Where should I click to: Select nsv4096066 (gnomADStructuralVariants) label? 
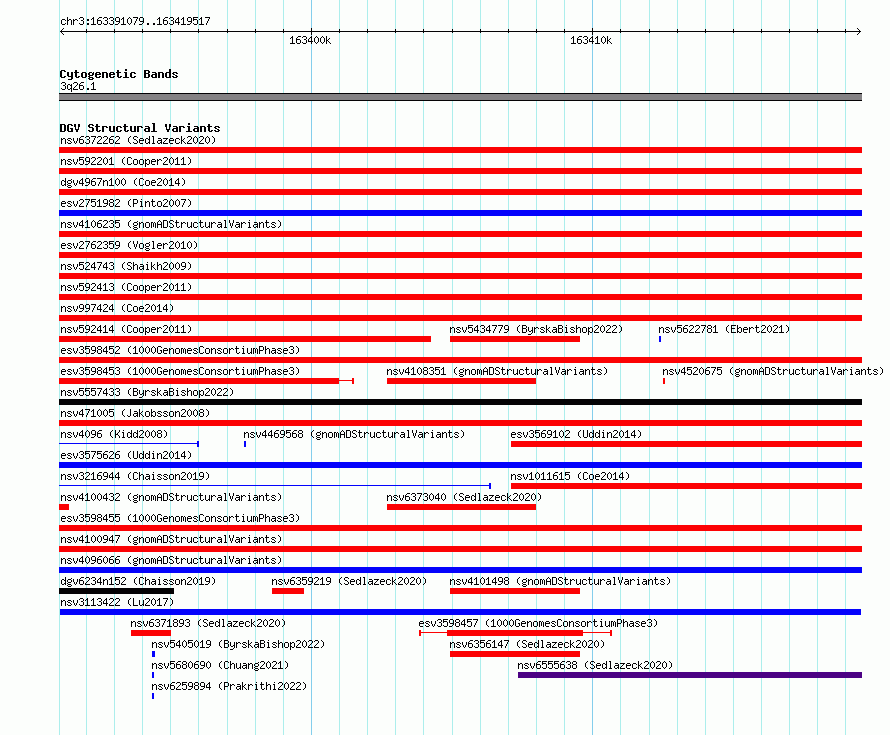pos(171,560)
